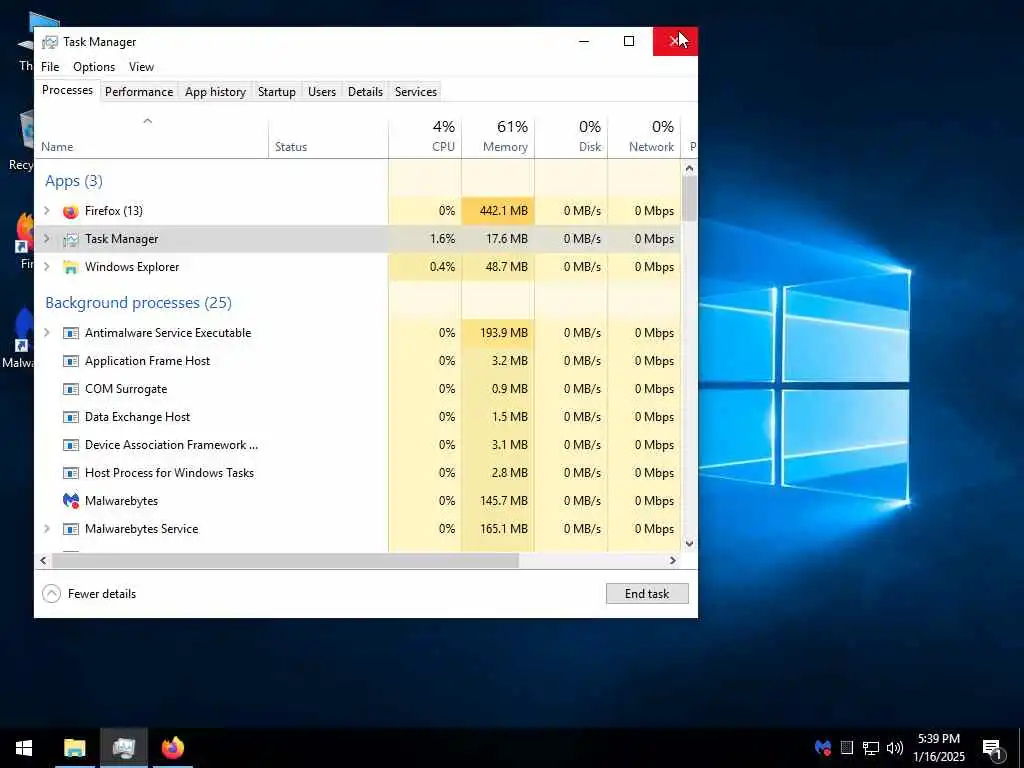Collapse to Fewer details view
Viewport: 1024px width, 768px height.
(x=89, y=594)
